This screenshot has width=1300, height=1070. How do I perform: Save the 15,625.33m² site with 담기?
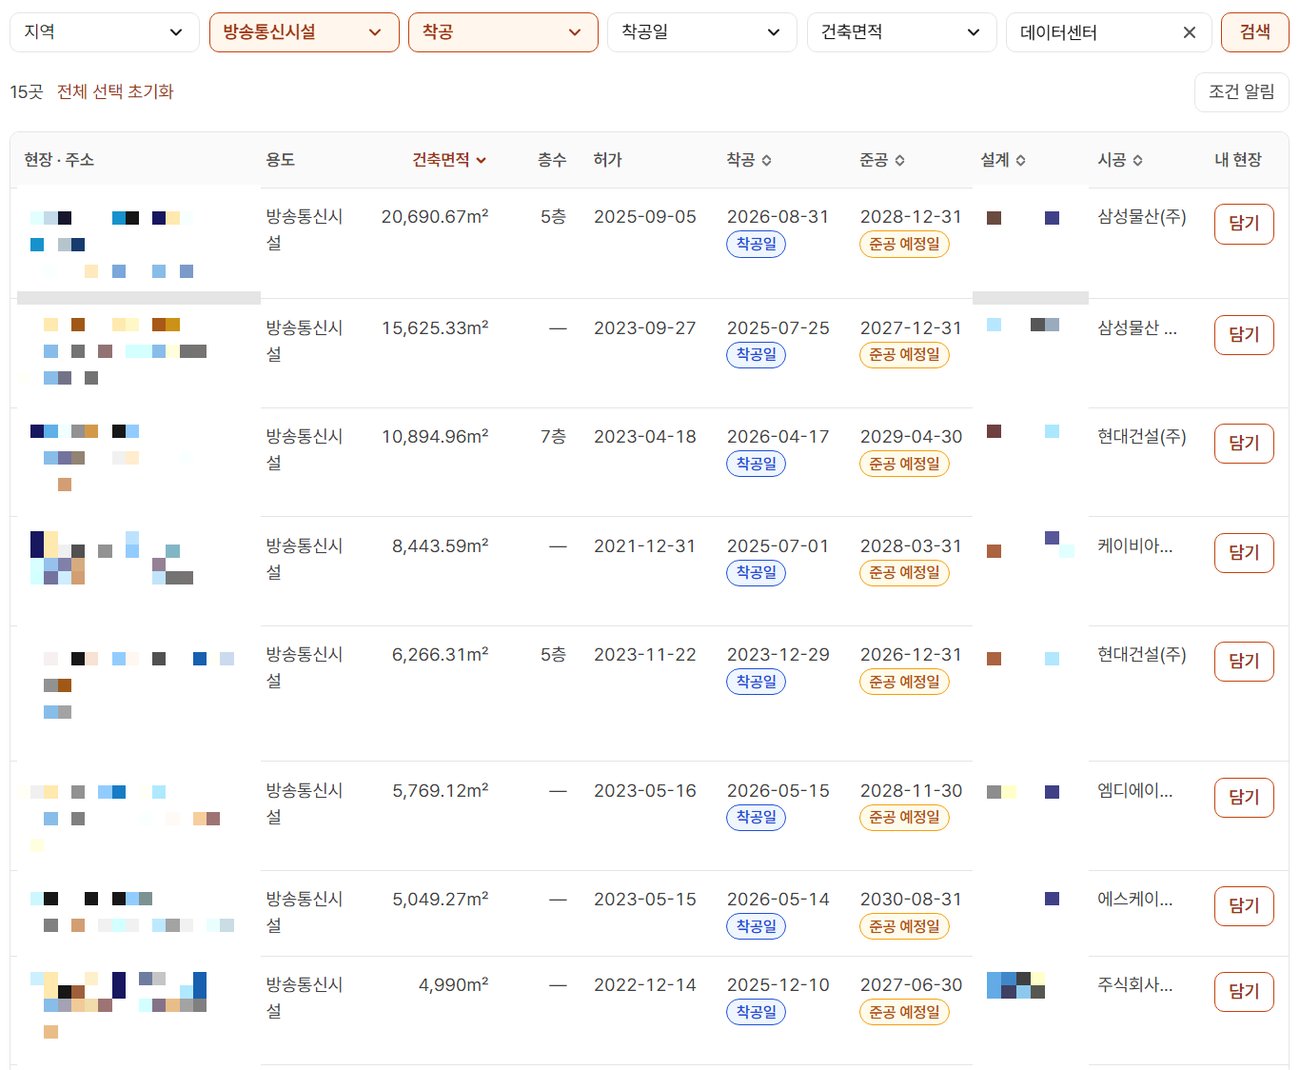[1244, 335]
